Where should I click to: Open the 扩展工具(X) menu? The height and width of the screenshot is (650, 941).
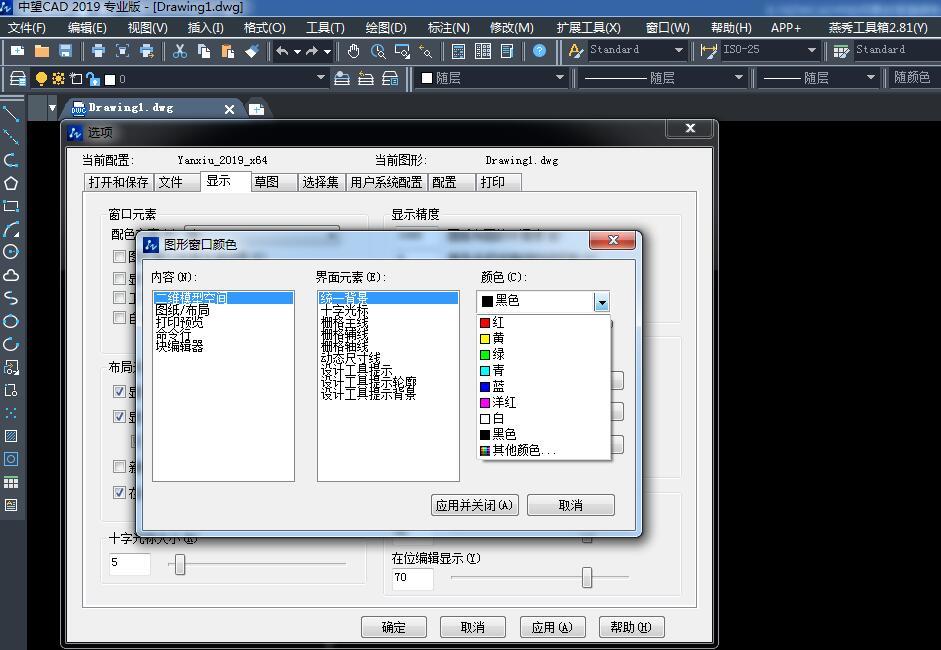[x=588, y=28]
